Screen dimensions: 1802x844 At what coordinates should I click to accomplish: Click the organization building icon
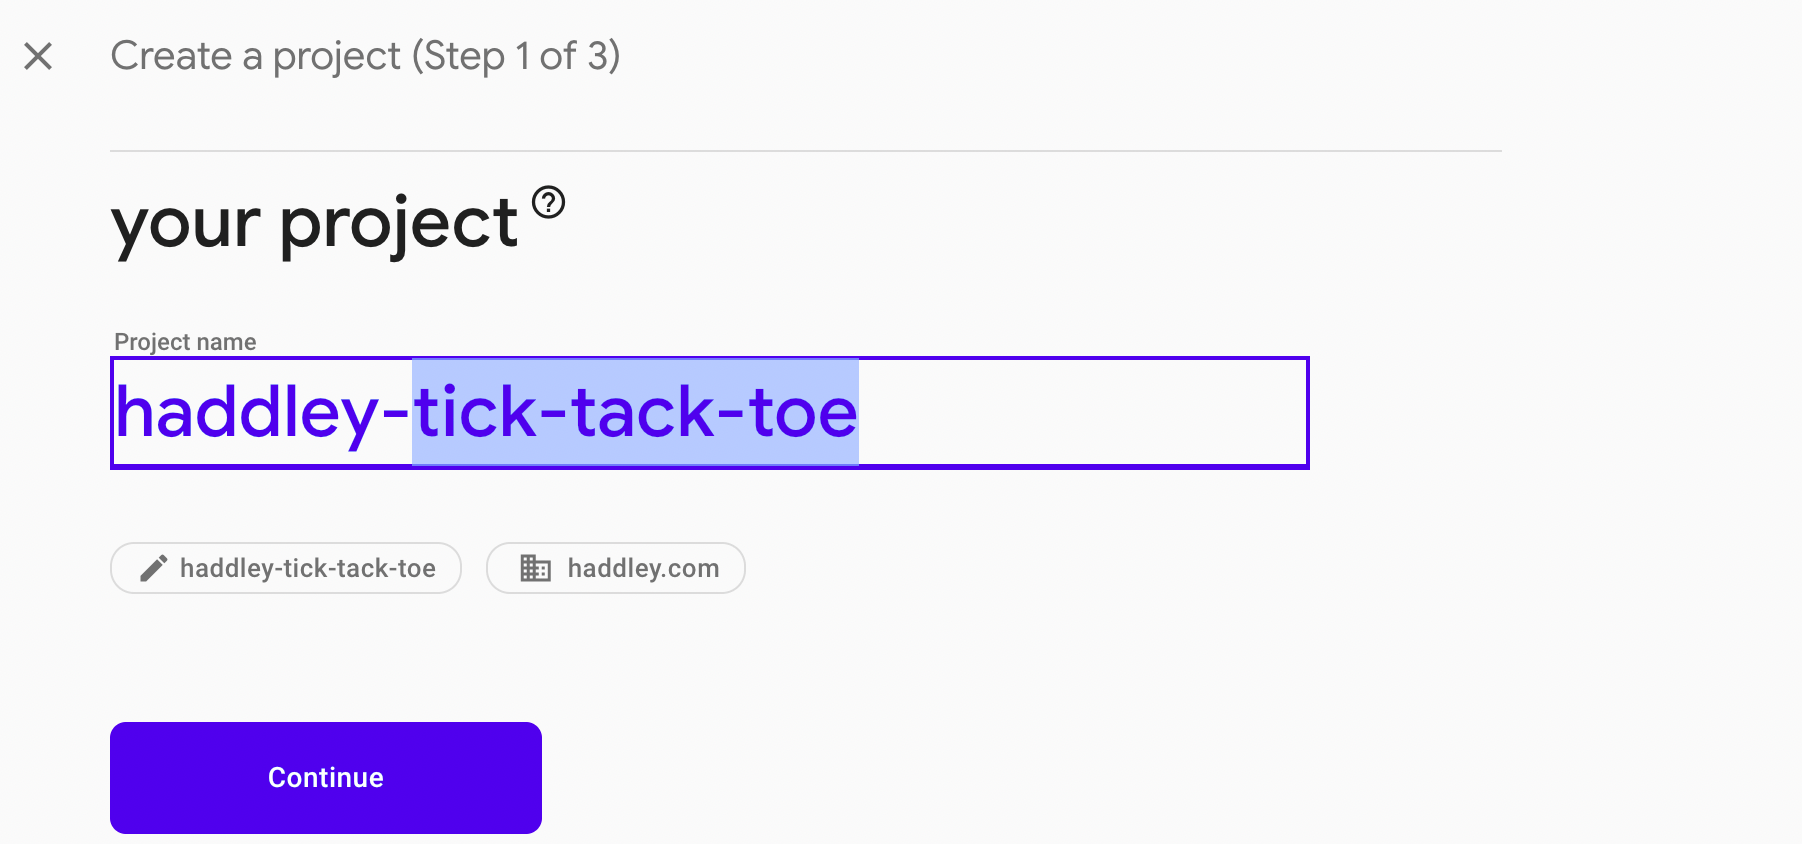[535, 568]
